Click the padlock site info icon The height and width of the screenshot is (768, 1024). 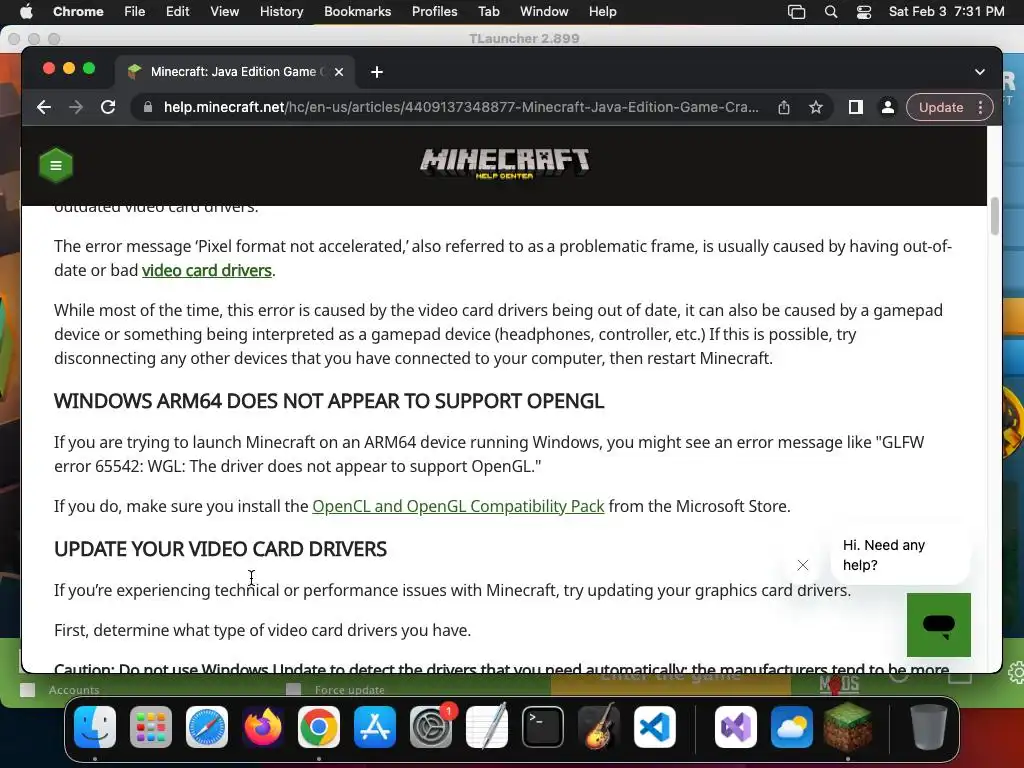[x=148, y=107]
